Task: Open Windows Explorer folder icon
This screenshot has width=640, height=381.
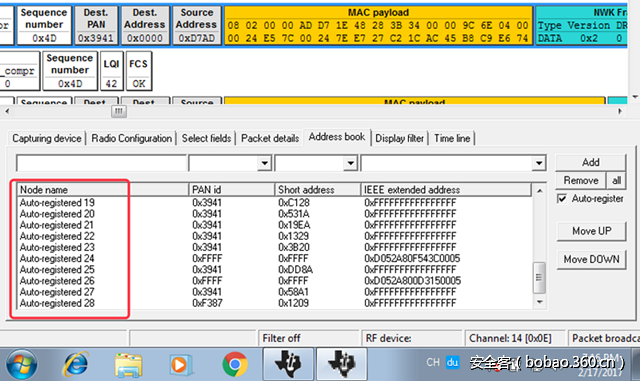Action: (128, 365)
